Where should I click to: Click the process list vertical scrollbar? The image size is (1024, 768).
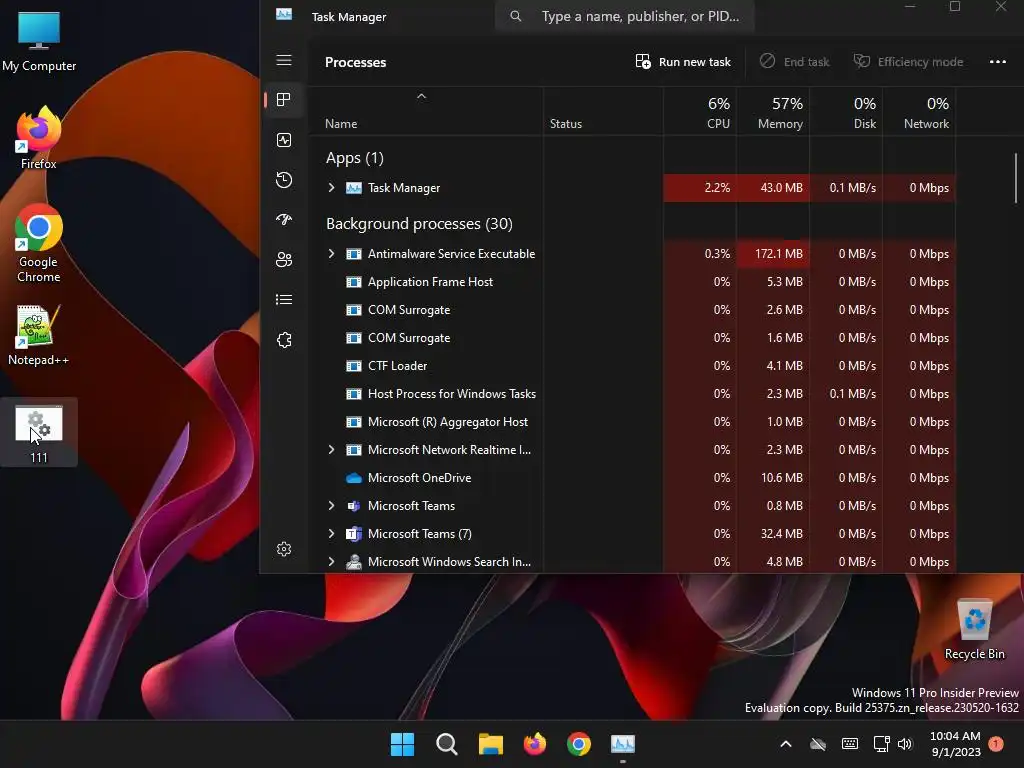coord(1016,178)
